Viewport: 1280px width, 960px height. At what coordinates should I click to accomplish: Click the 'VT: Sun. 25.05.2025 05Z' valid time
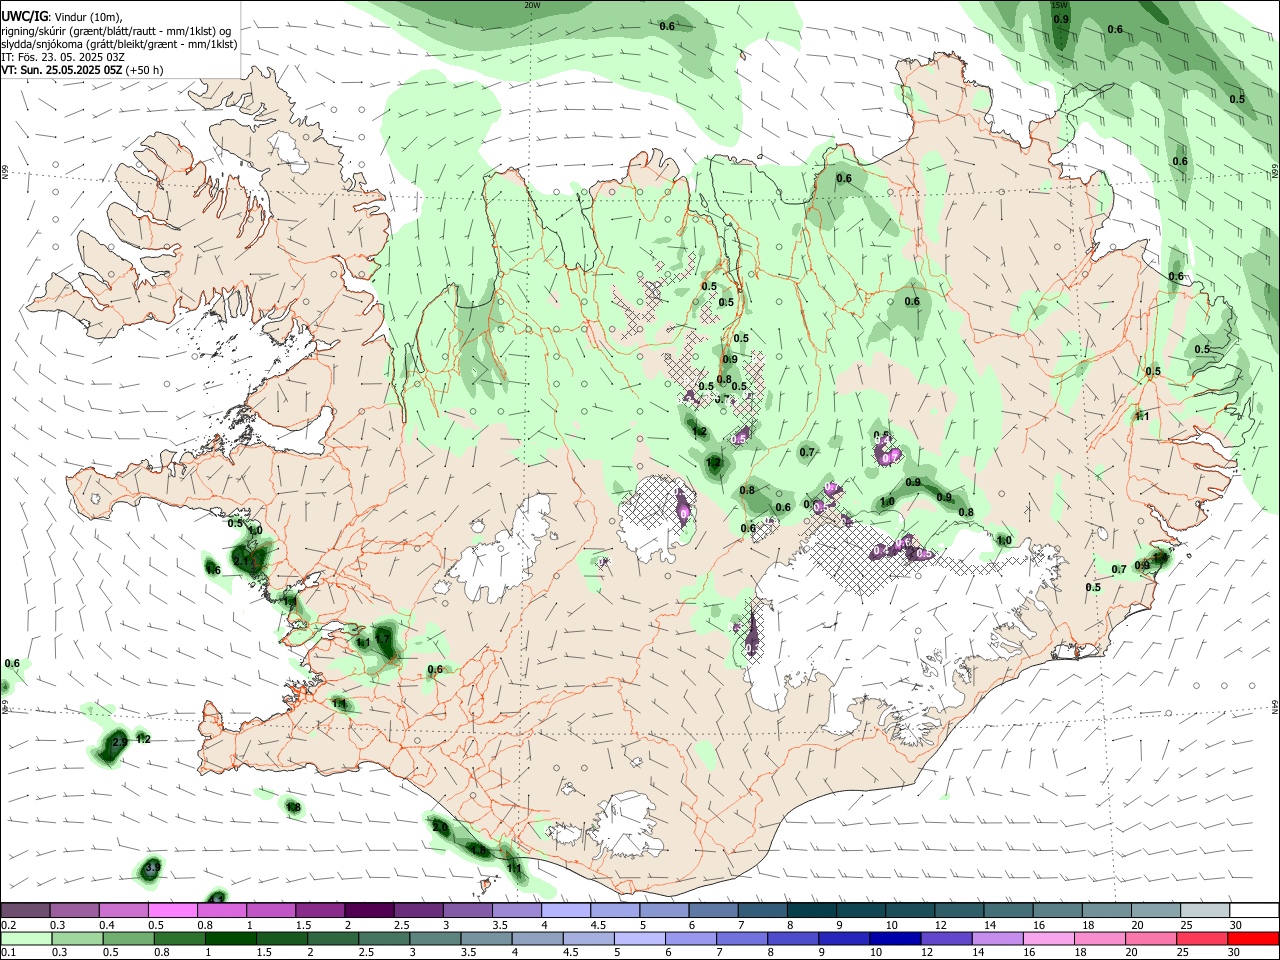pyautogui.click(x=61, y=70)
